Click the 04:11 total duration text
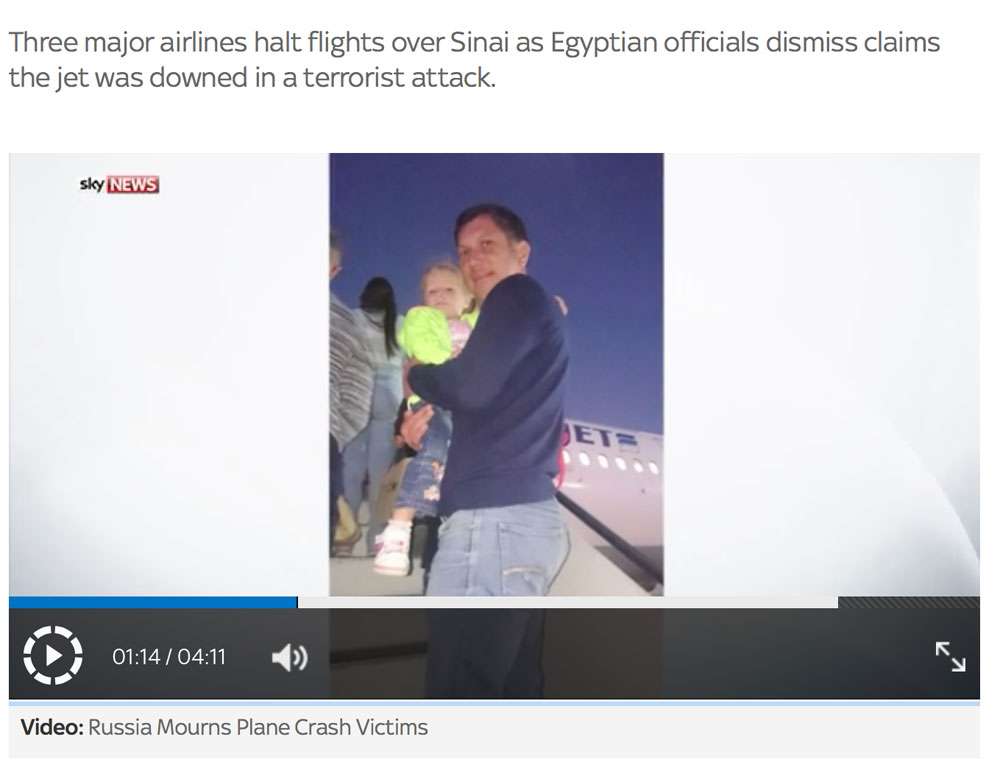This screenshot has height=759, width=1000. pos(202,656)
